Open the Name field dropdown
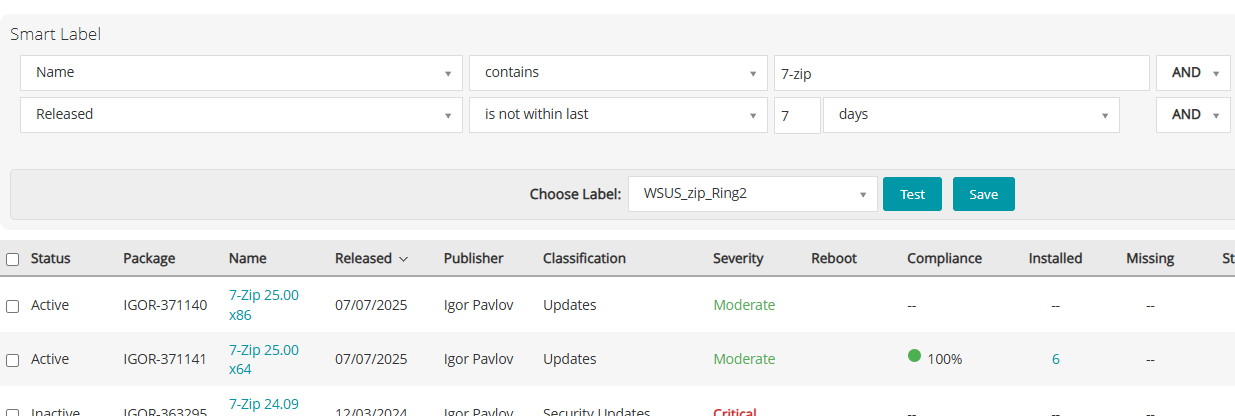This screenshot has width=1235, height=416. 241,73
